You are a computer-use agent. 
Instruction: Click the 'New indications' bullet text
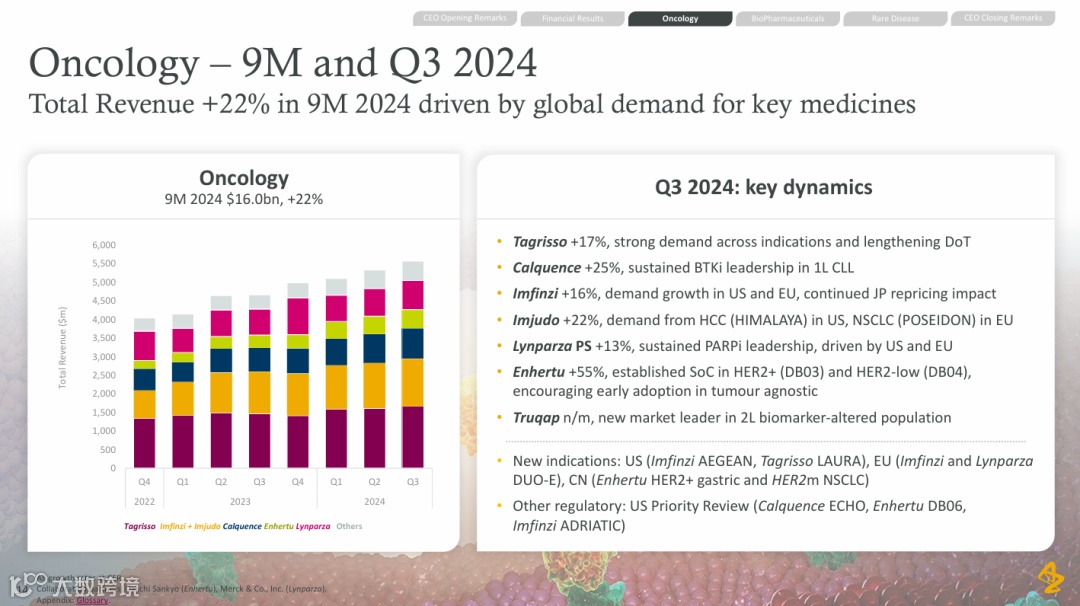point(773,470)
